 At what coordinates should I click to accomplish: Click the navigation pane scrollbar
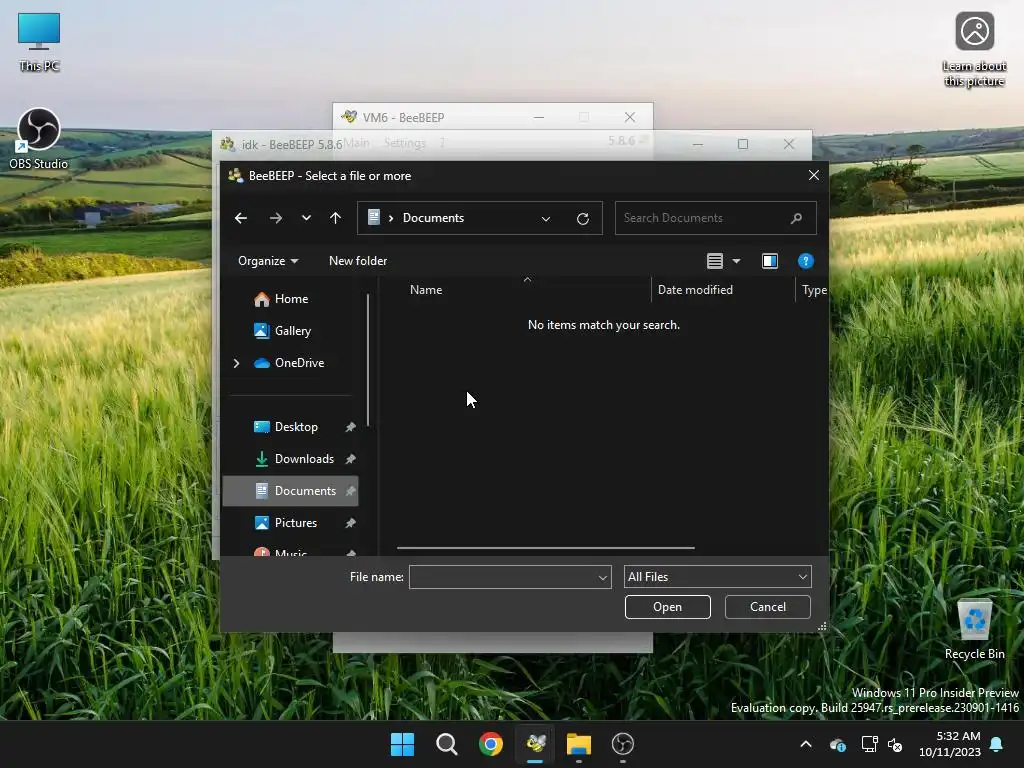click(x=368, y=360)
